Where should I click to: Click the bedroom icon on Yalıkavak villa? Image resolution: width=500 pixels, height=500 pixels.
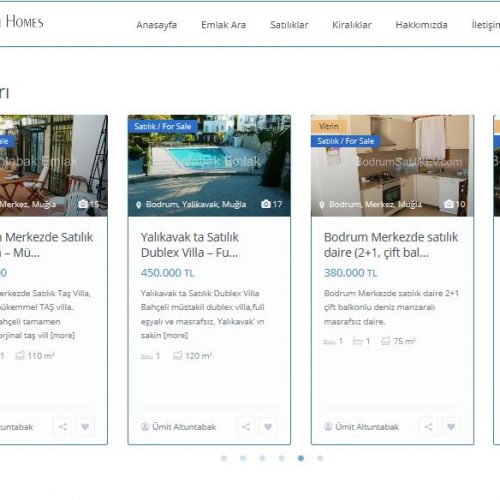147,356
